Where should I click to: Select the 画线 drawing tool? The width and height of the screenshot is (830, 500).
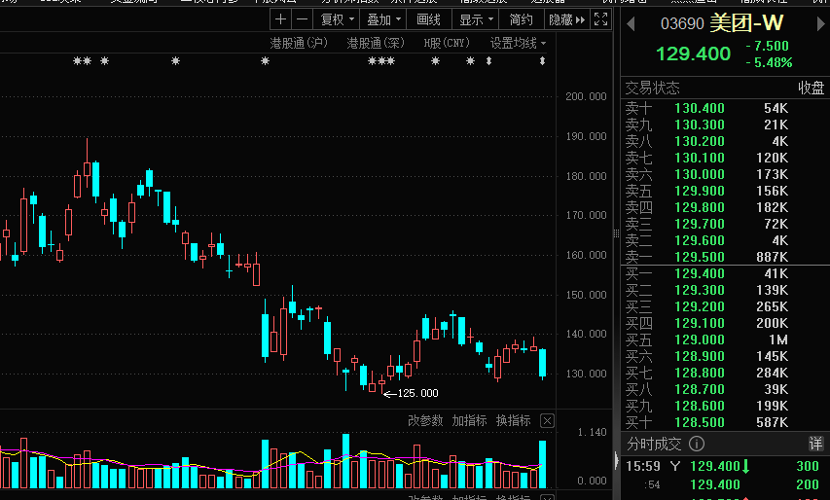pos(428,20)
